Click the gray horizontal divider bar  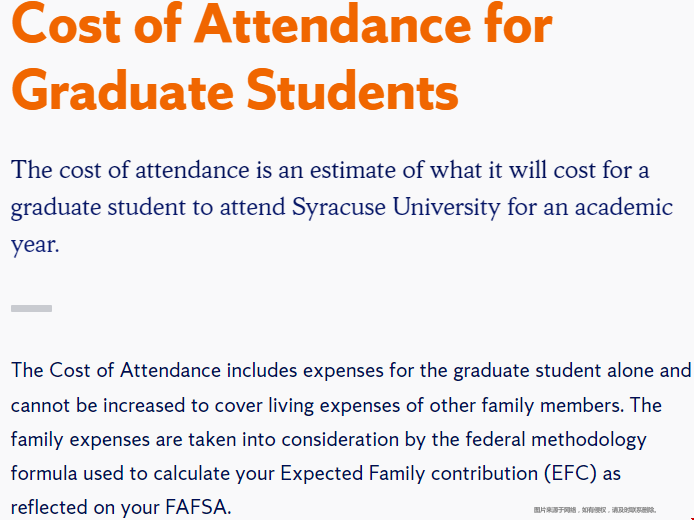tap(31, 308)
